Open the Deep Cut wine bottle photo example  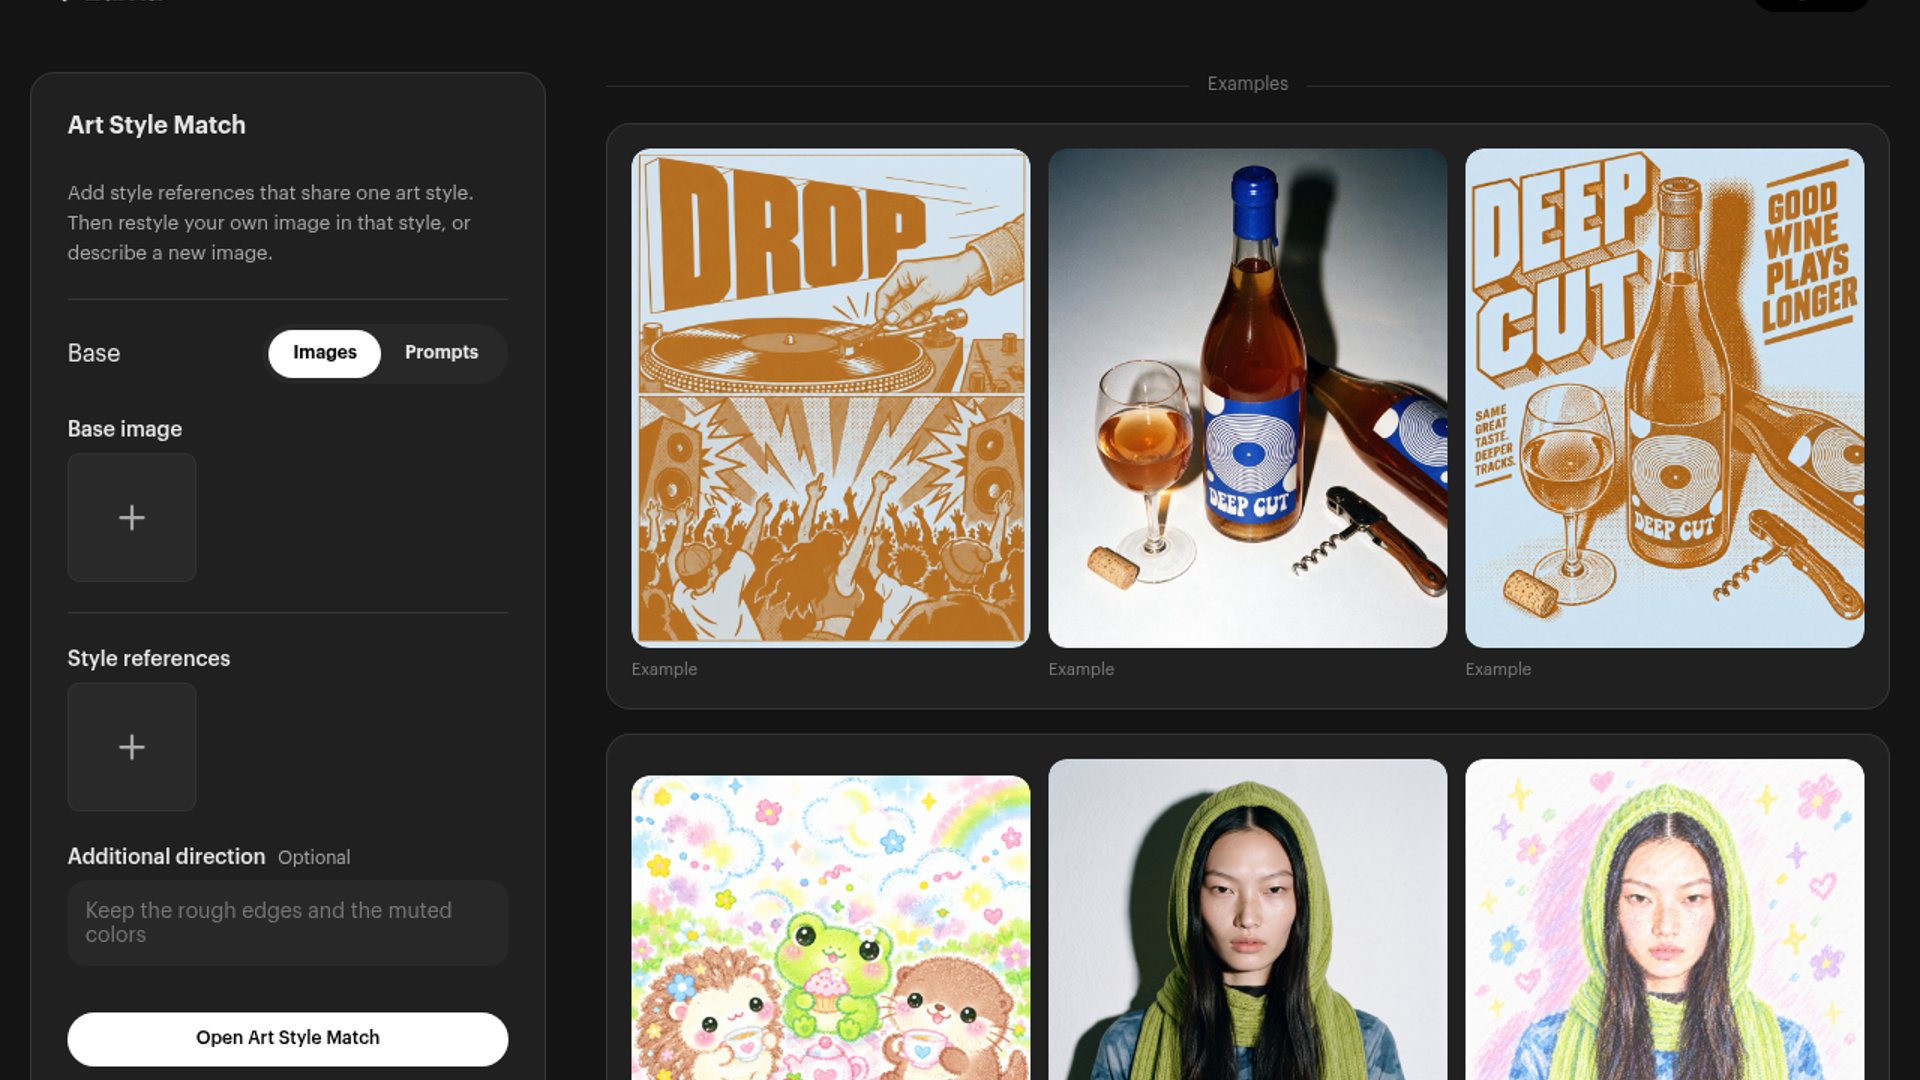(x=1247, y=398)
